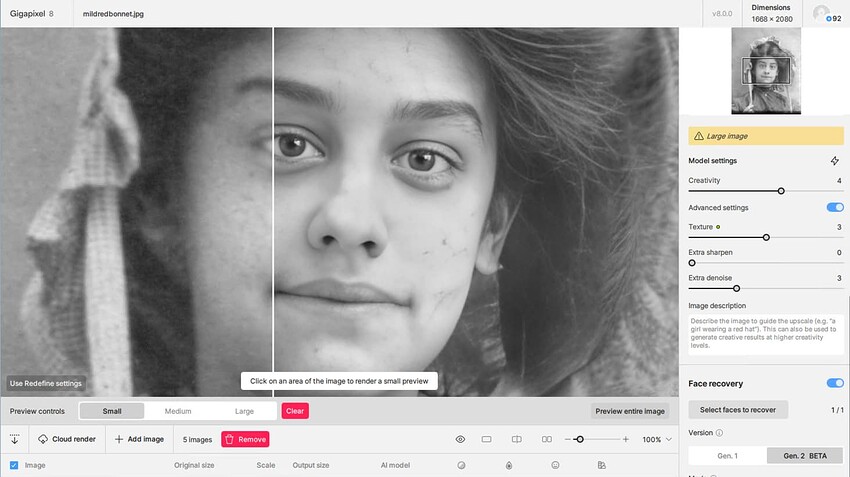The image size is (850, 477).
Task: Click the Gigapixel 8 app title
Action: (31, 14)
